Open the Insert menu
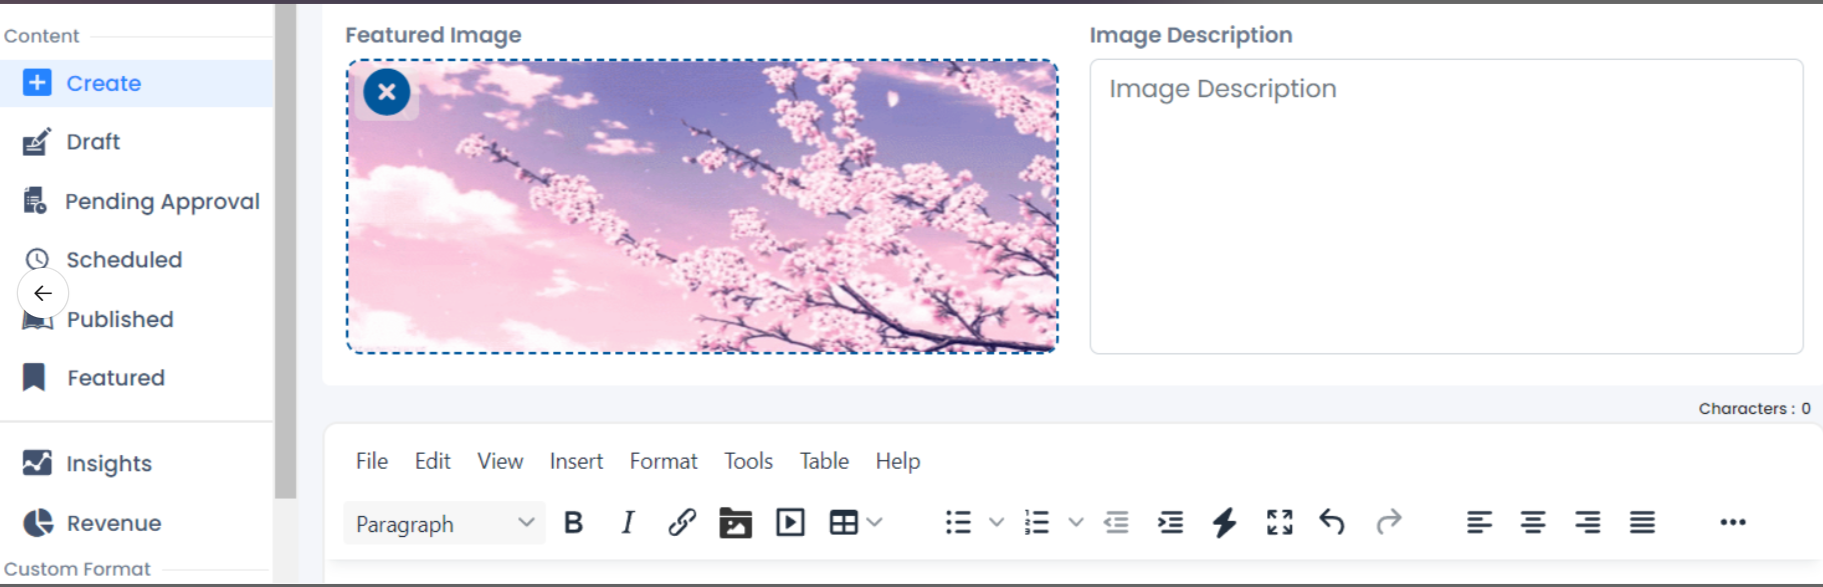Image resolution: width=1823 pixels, height=587 pixels. (576, 461)
